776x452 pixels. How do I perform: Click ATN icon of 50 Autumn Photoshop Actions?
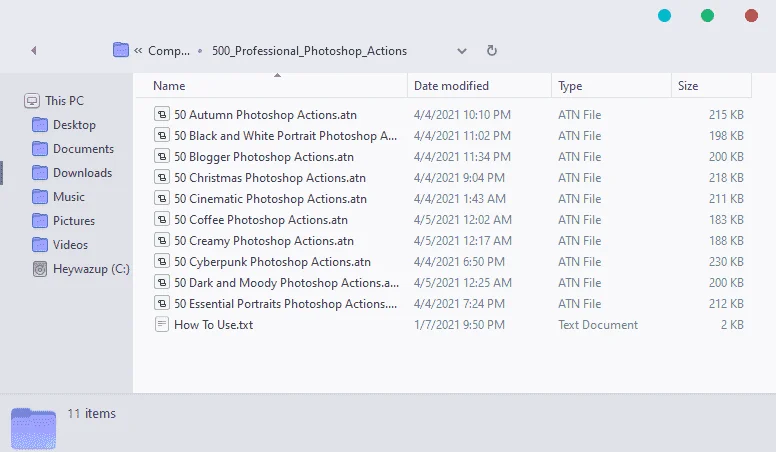[161, 114]
